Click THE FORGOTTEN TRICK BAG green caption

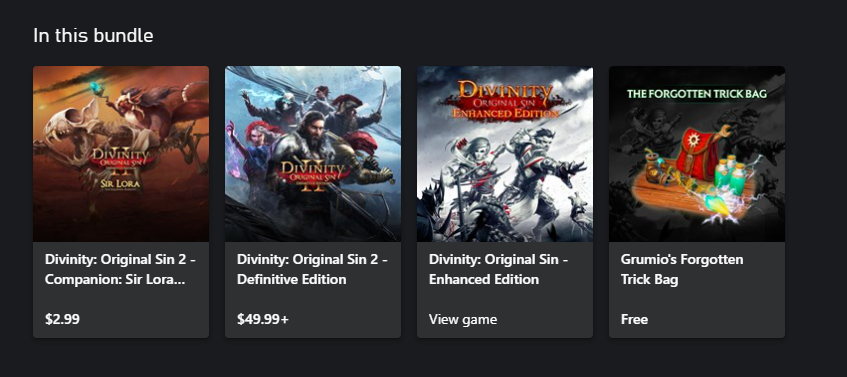click(697, 94)
